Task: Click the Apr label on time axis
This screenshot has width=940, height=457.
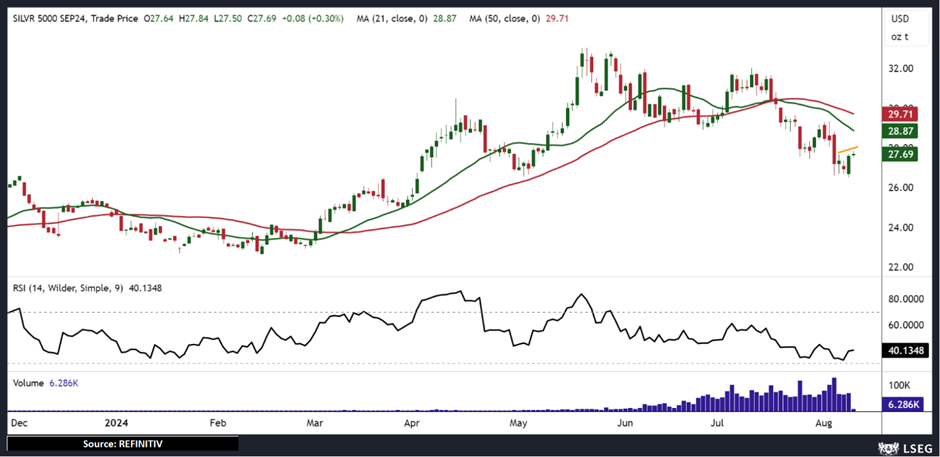Action: [x=414, y=424]
